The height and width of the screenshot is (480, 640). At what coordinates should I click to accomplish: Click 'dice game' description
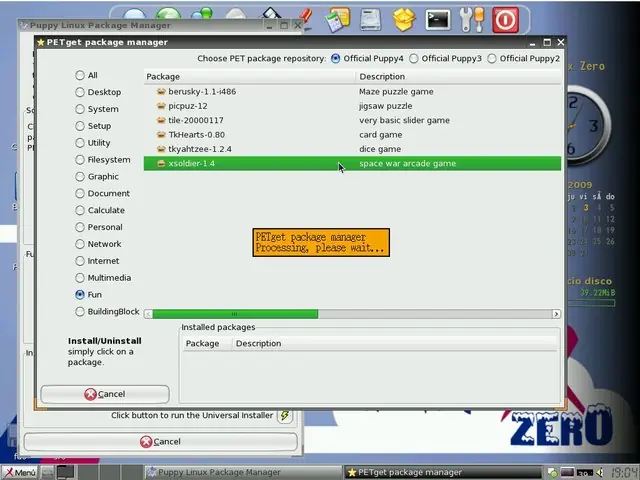click(x=380, y=149)
